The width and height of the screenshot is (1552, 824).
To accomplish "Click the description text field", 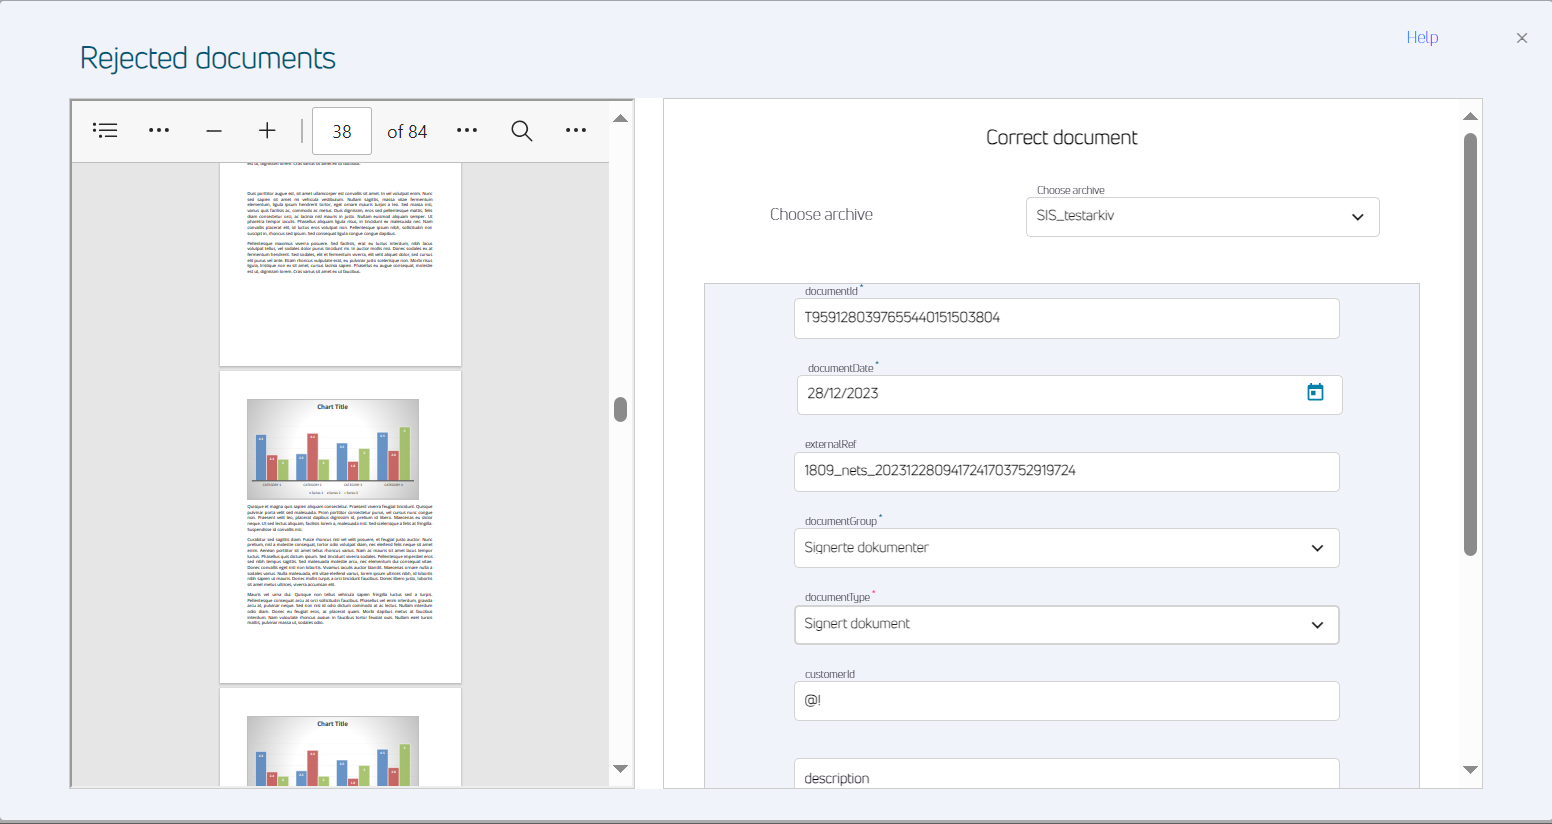I will click(x=1066, y=776).
